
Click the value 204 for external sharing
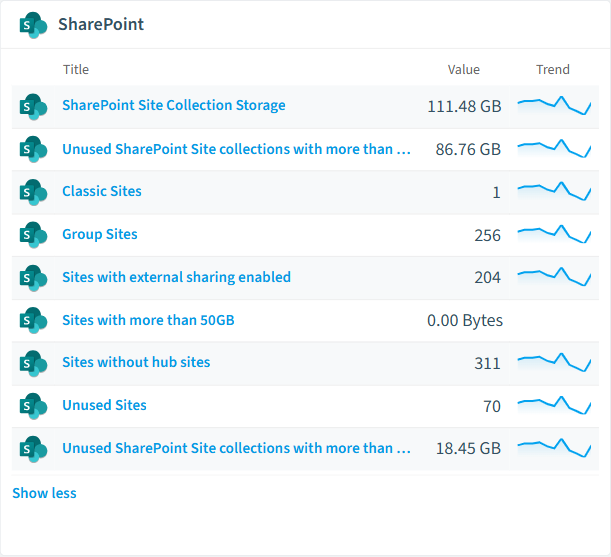coord(487,278)
